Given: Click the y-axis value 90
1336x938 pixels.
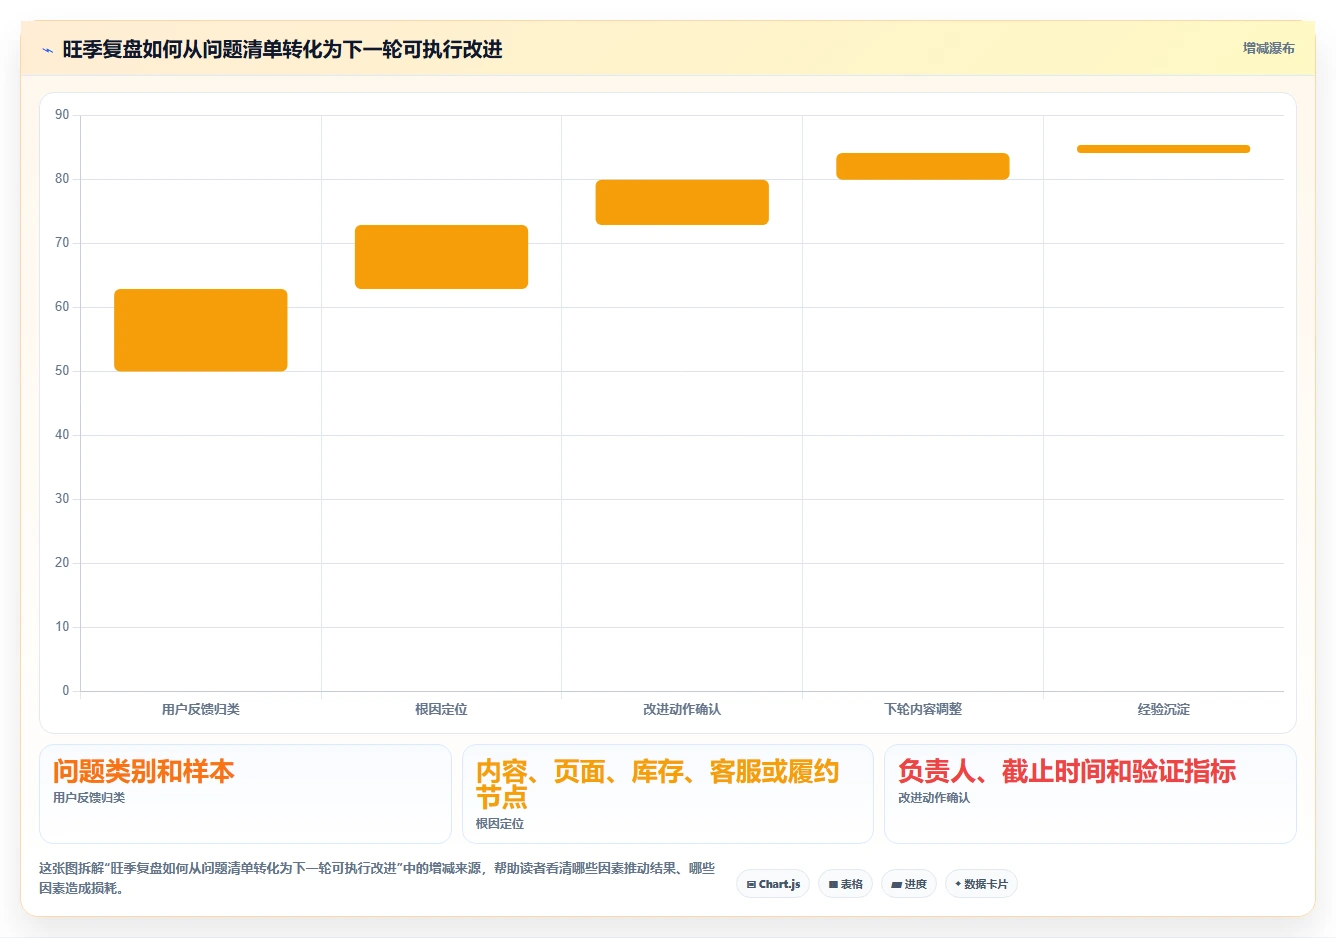Looking at the screenshot, I should 62,115.
